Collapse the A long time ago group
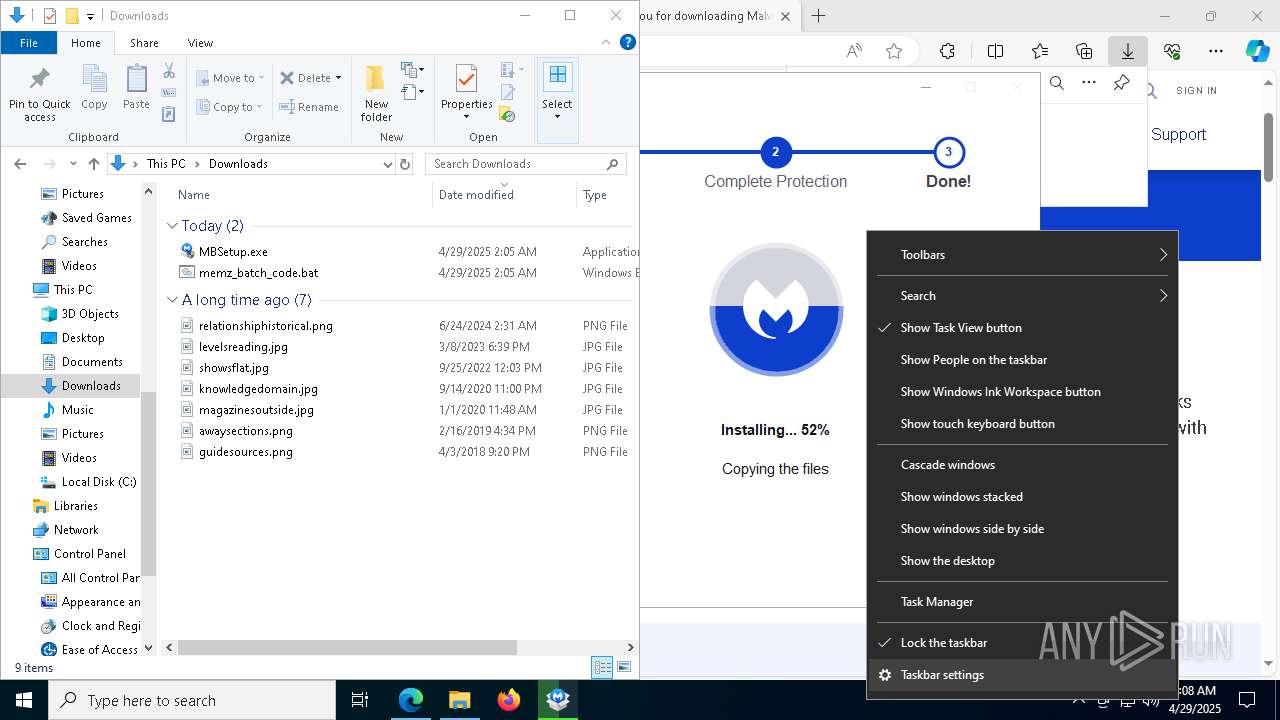This screenshot has height=720, width=1280. (x=172, y=300)
